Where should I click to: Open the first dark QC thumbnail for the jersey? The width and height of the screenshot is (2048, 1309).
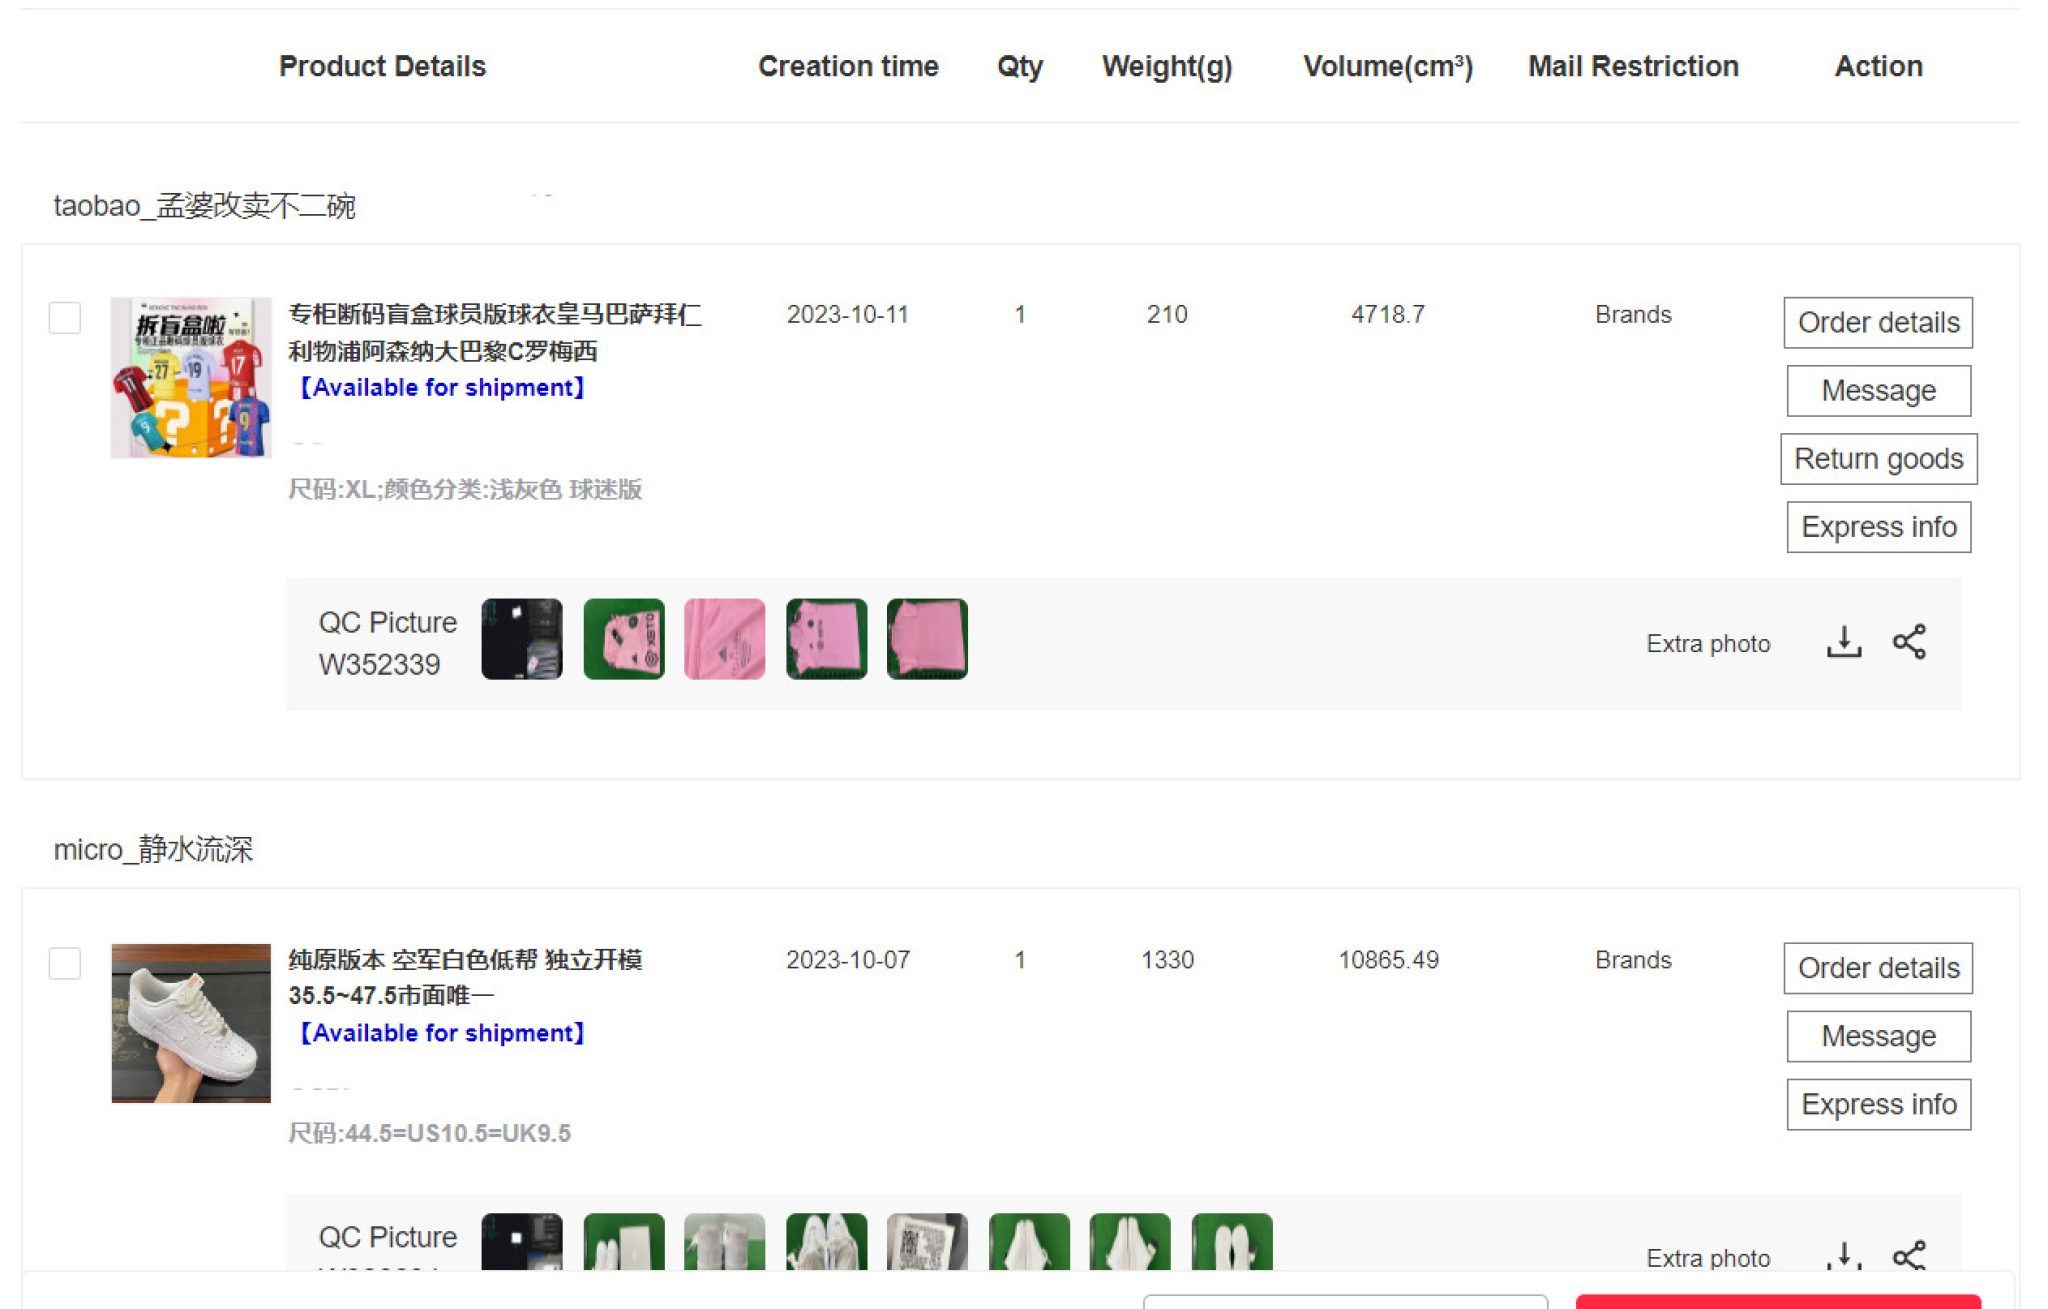click(522, 640)
